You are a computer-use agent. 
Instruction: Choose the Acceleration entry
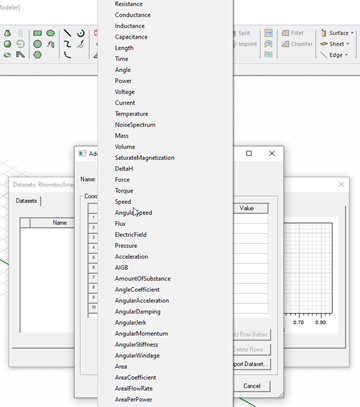pyautogui.click(x=131, y=257)
